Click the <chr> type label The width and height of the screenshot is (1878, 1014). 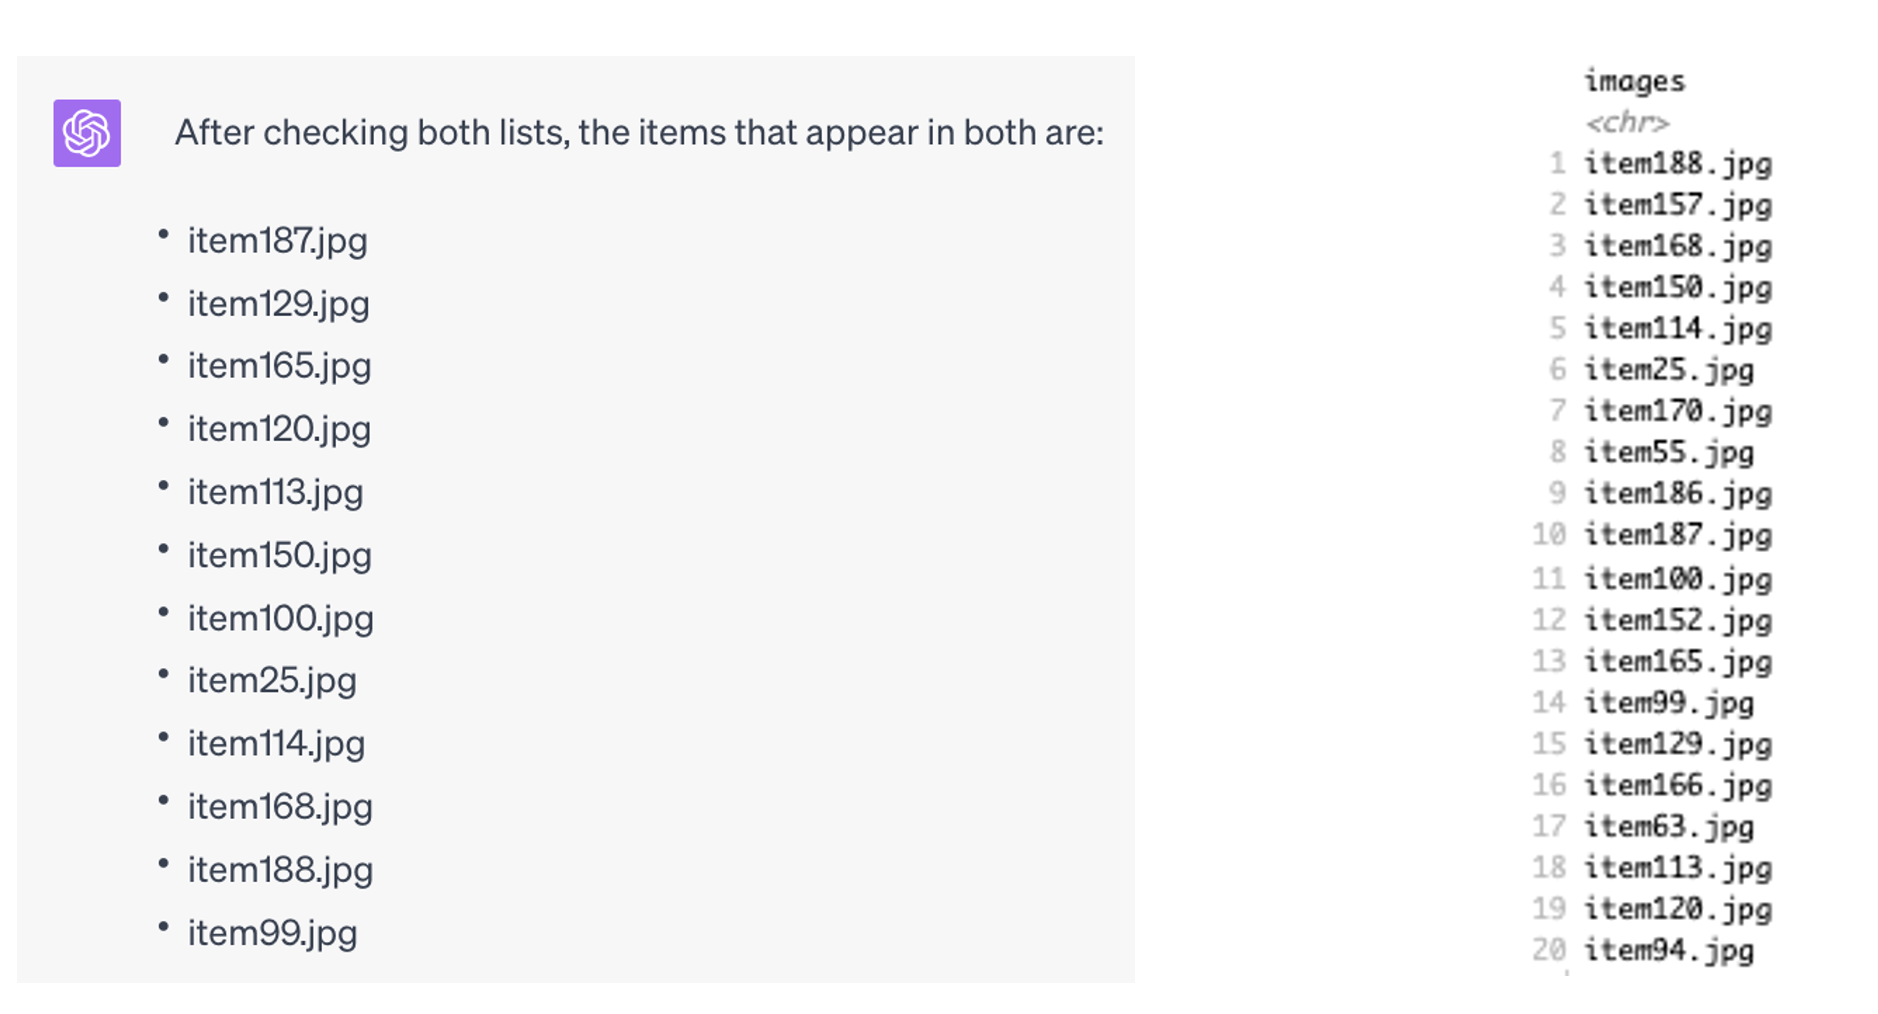click(1627, 122)
